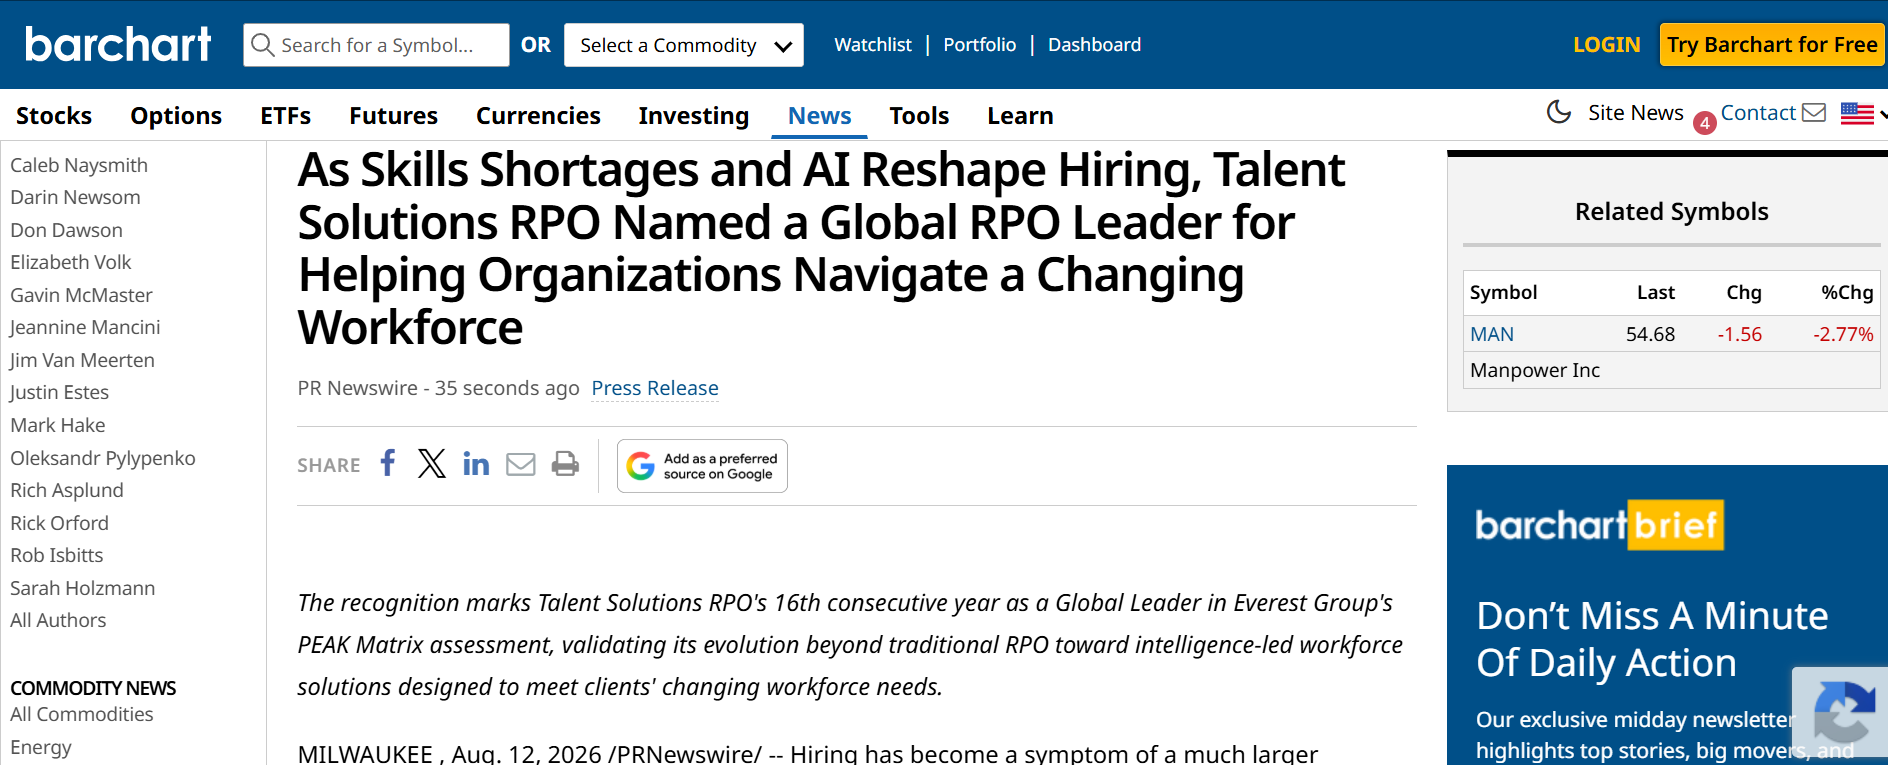This screenshot has height=765, width=1888.
Task: Click Add as preferred source on Google
Action: 702,466
